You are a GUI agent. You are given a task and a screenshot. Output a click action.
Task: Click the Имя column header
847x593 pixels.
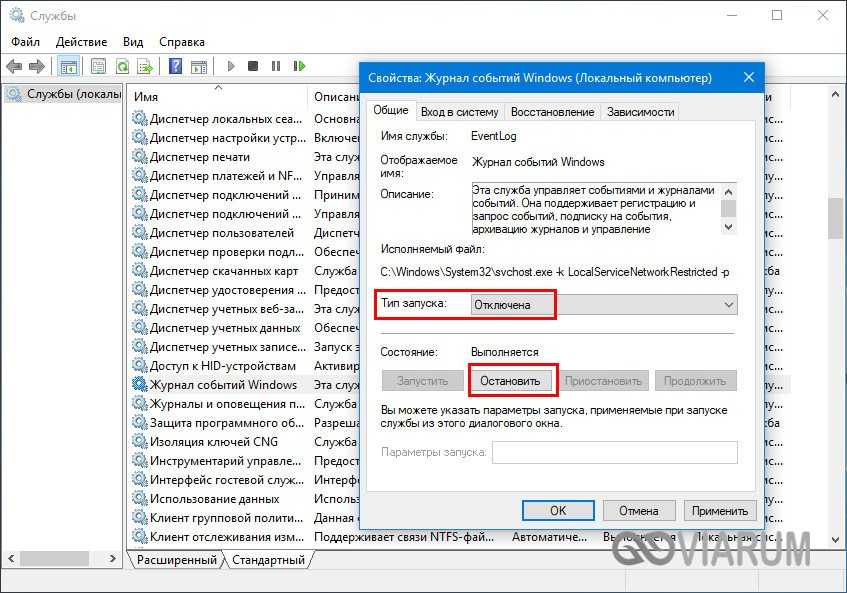[147, 96]
